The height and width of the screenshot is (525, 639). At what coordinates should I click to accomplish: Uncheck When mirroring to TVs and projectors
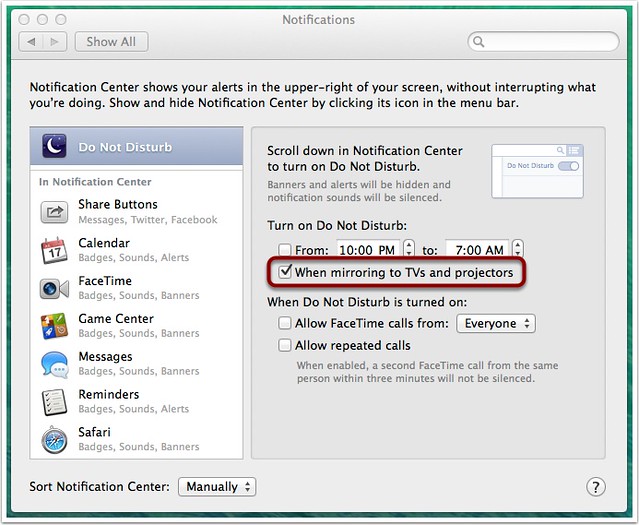pyautogui.click(x=285, y=271)
